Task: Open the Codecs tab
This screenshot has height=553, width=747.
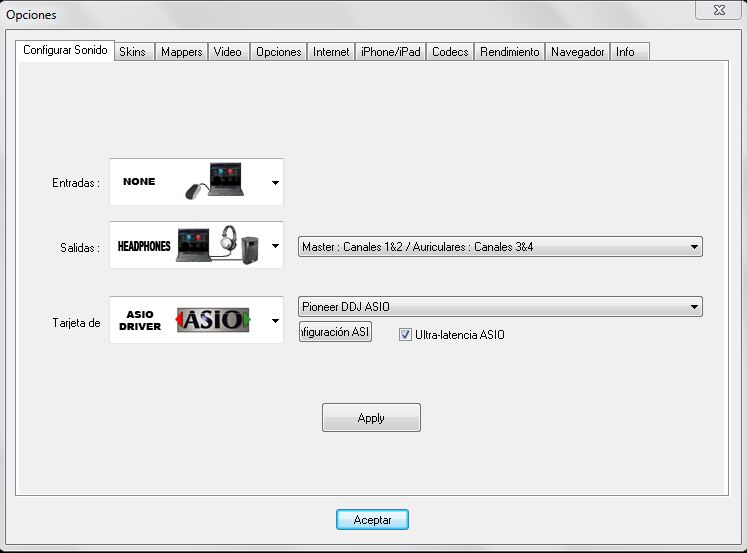Action: pos(450,52)
